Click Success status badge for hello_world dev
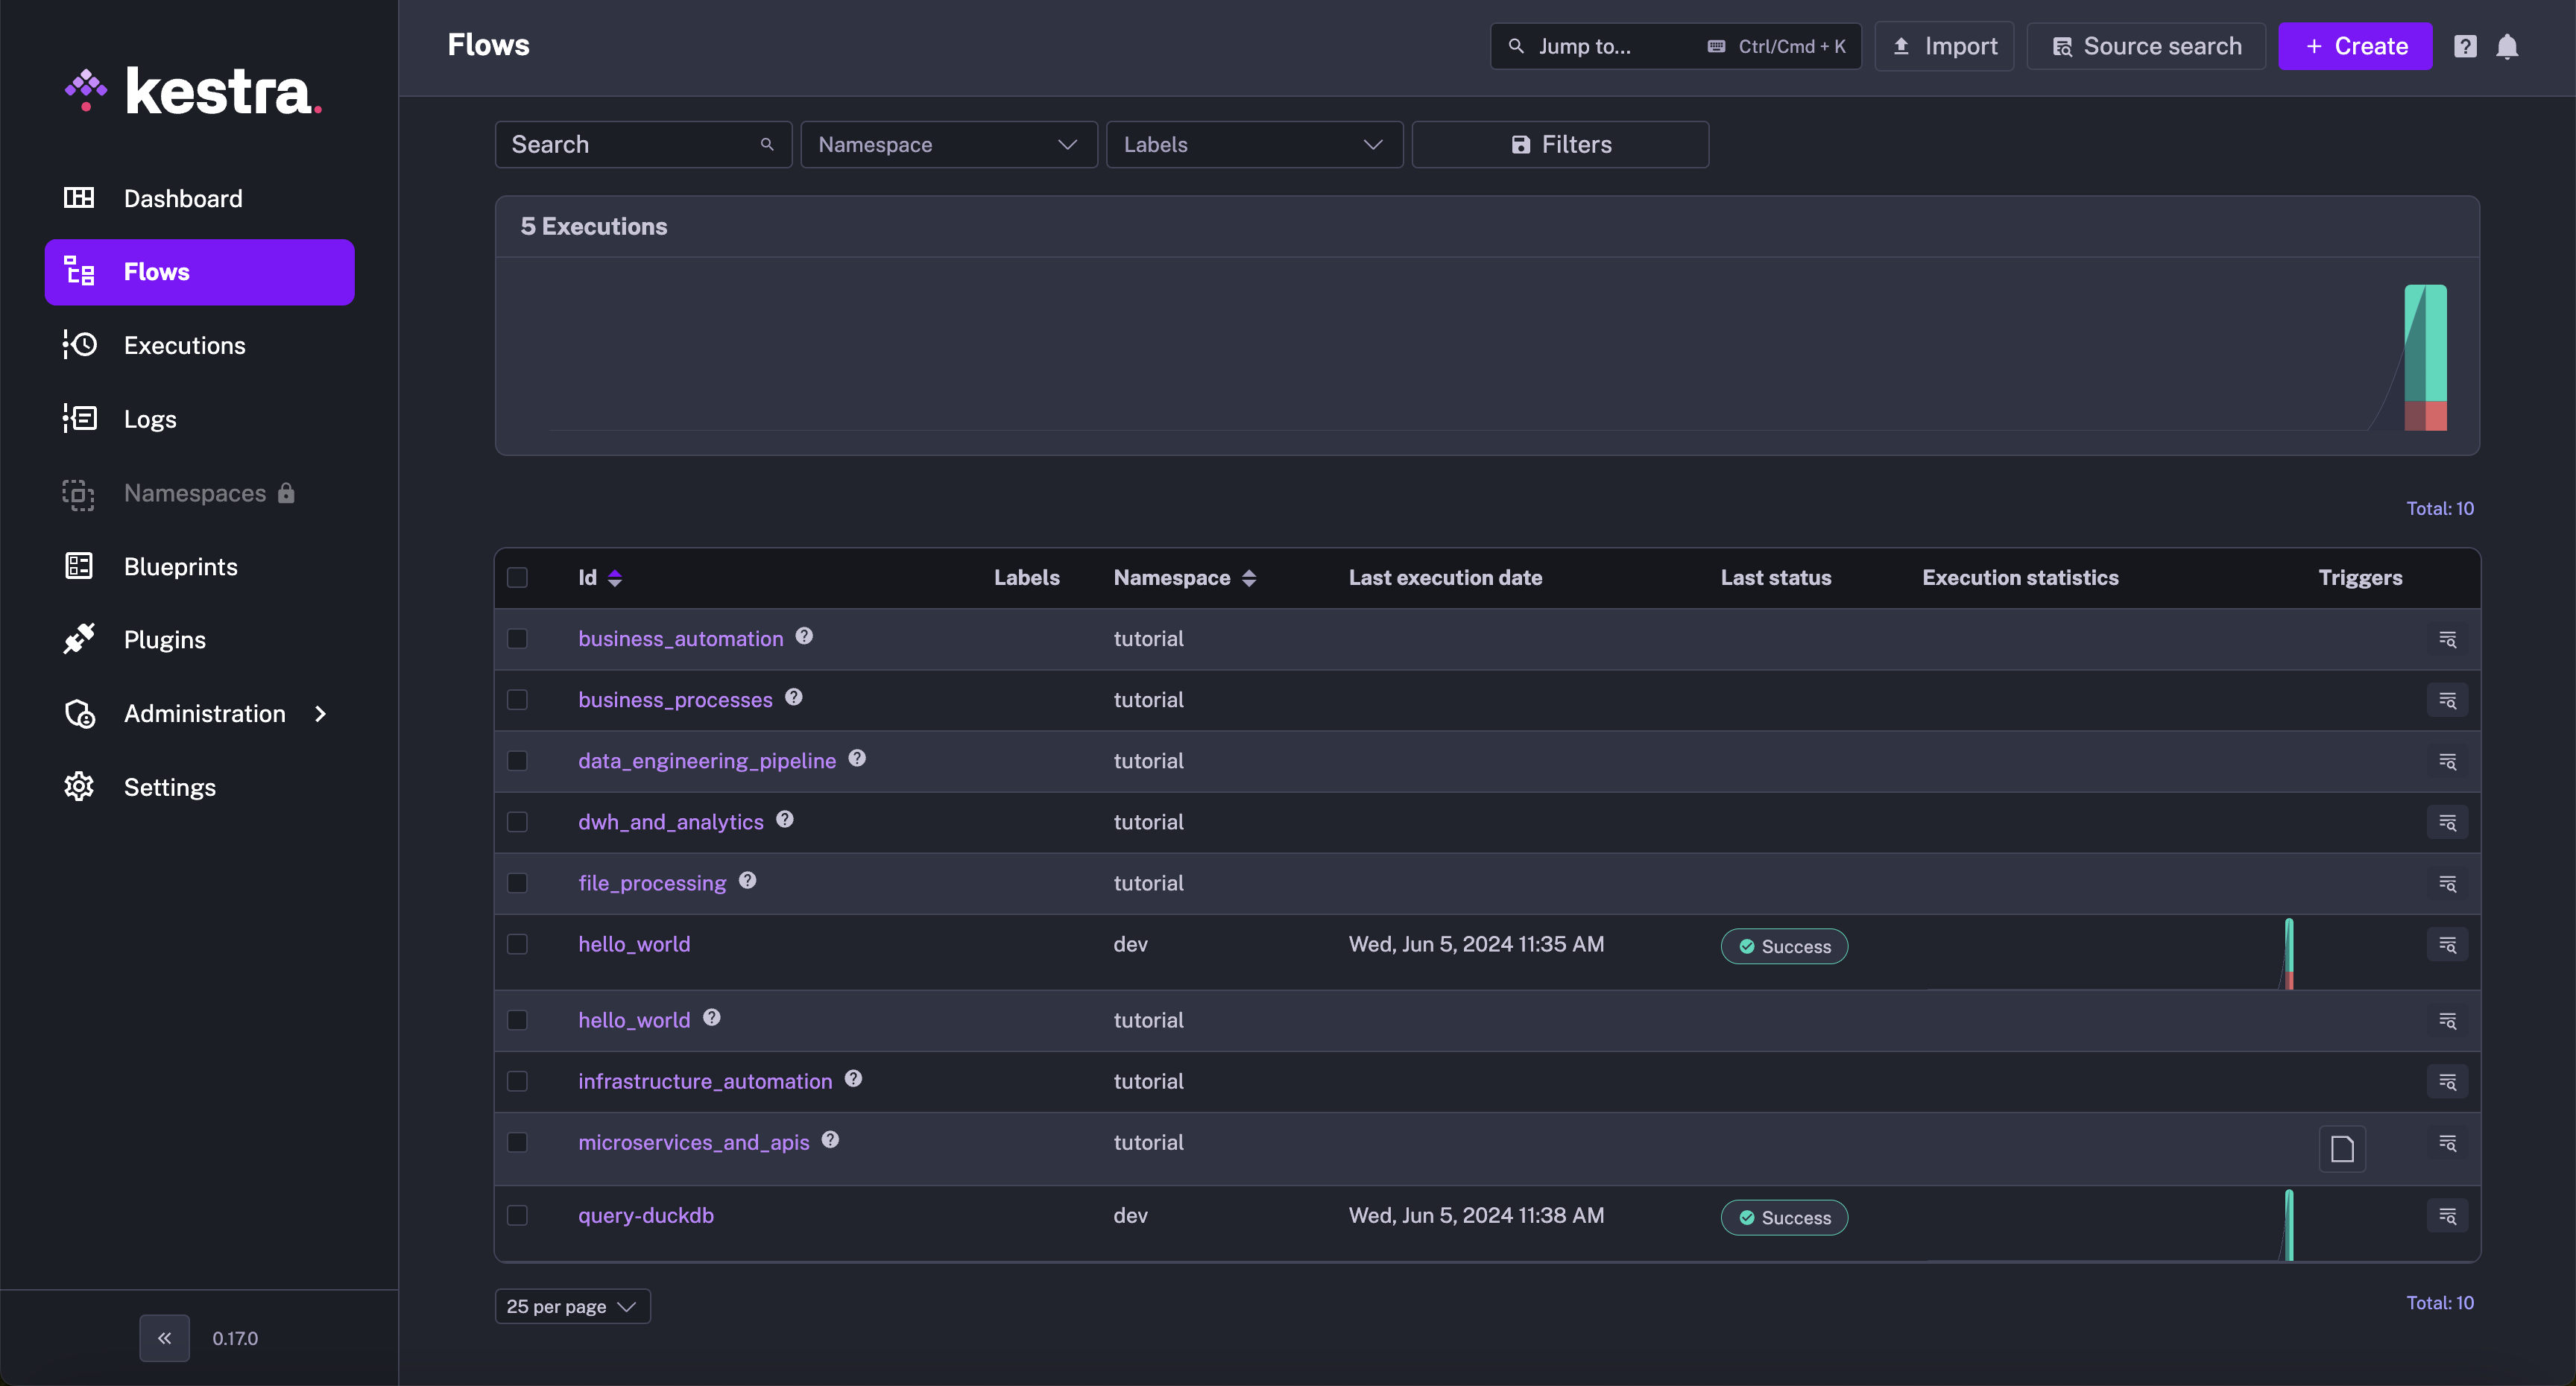2576x1386 pixels. [x=1784, y=947]
